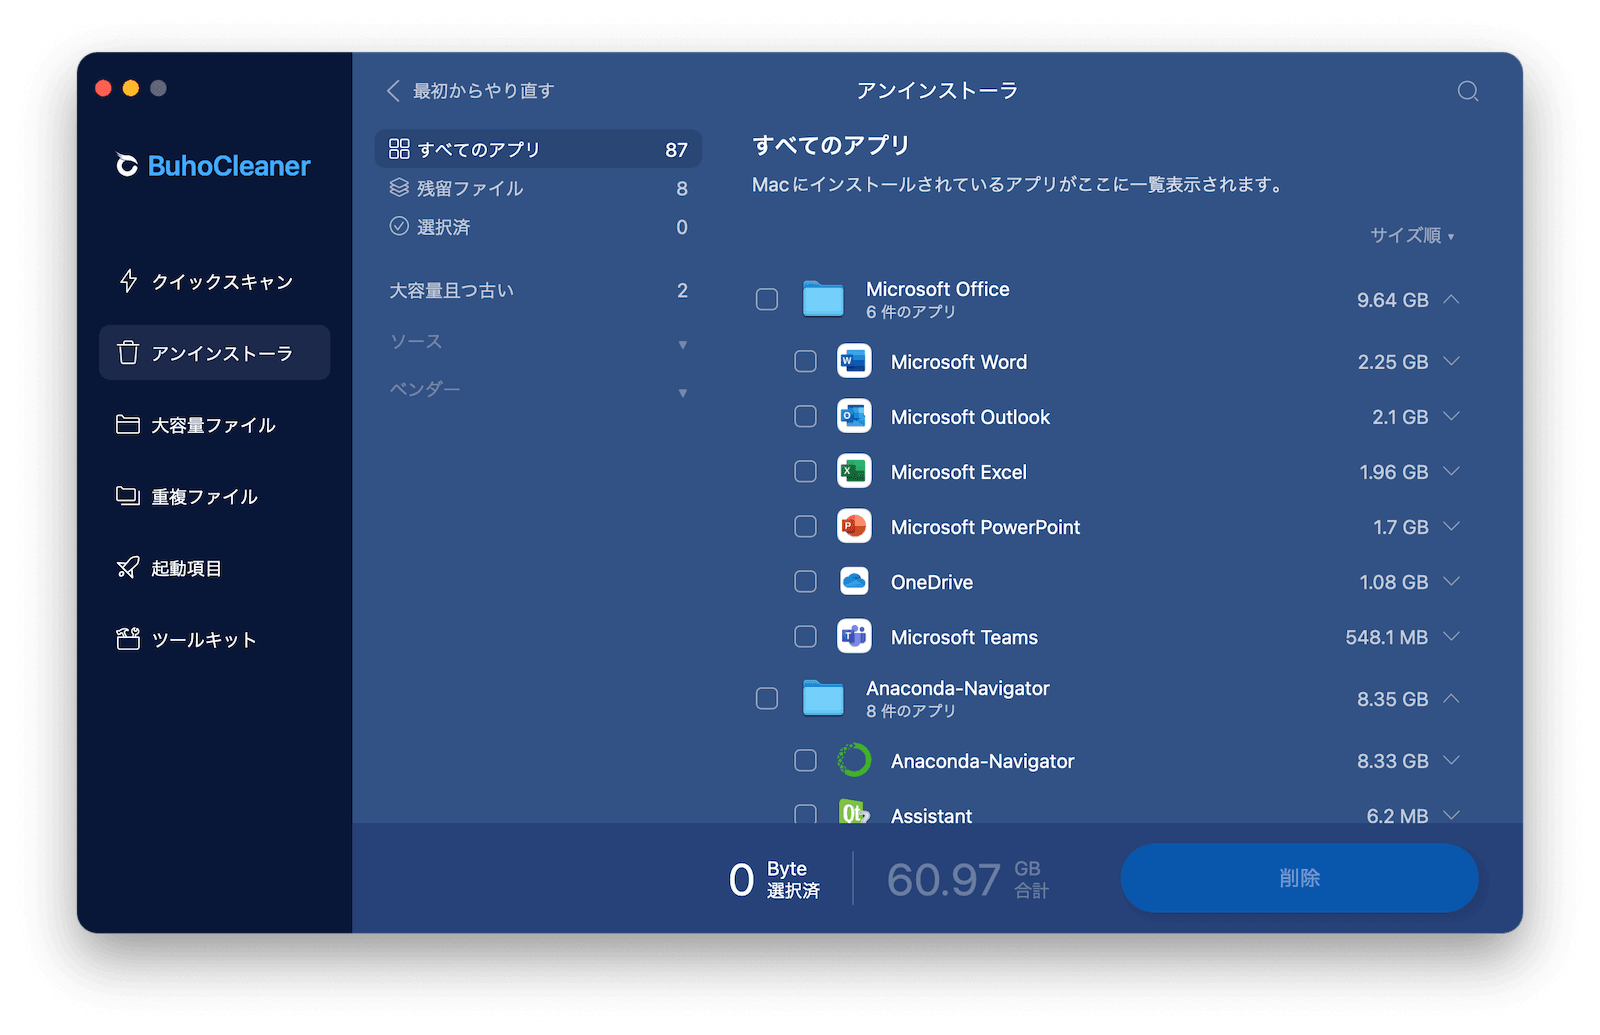This screenshot has height=1035, width=1600.
Task: Click the すべてのアプリ grid icon
Action: [399, 149]
